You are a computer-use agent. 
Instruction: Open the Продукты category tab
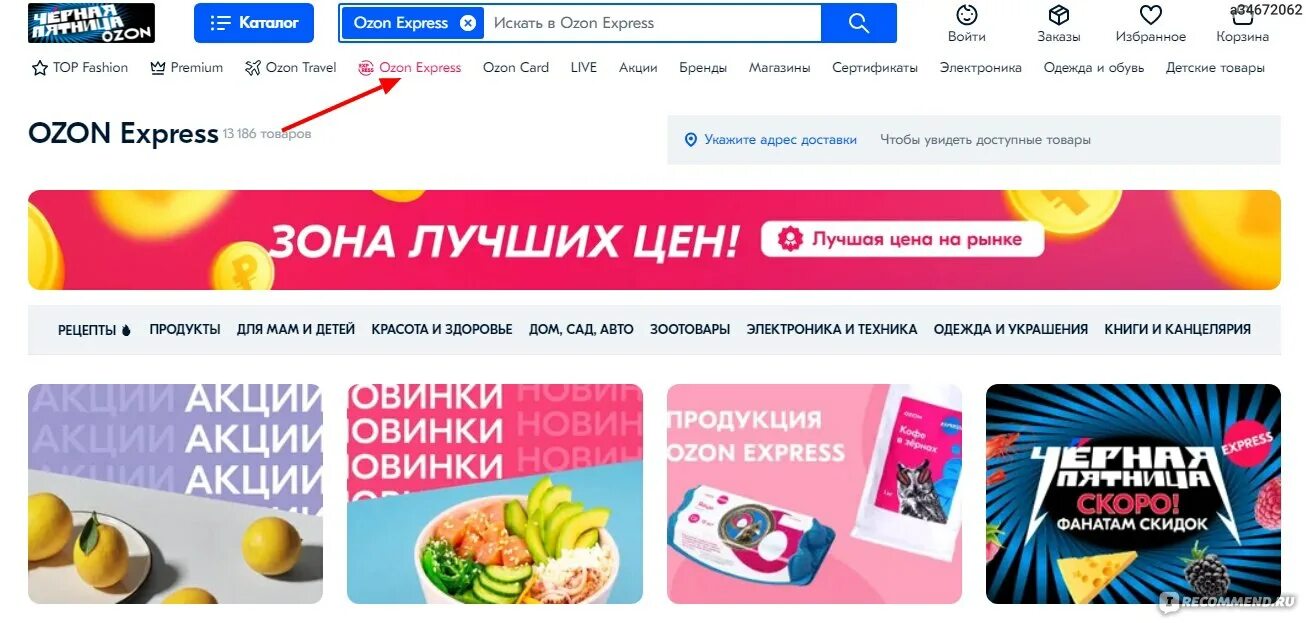click(185, 329)
